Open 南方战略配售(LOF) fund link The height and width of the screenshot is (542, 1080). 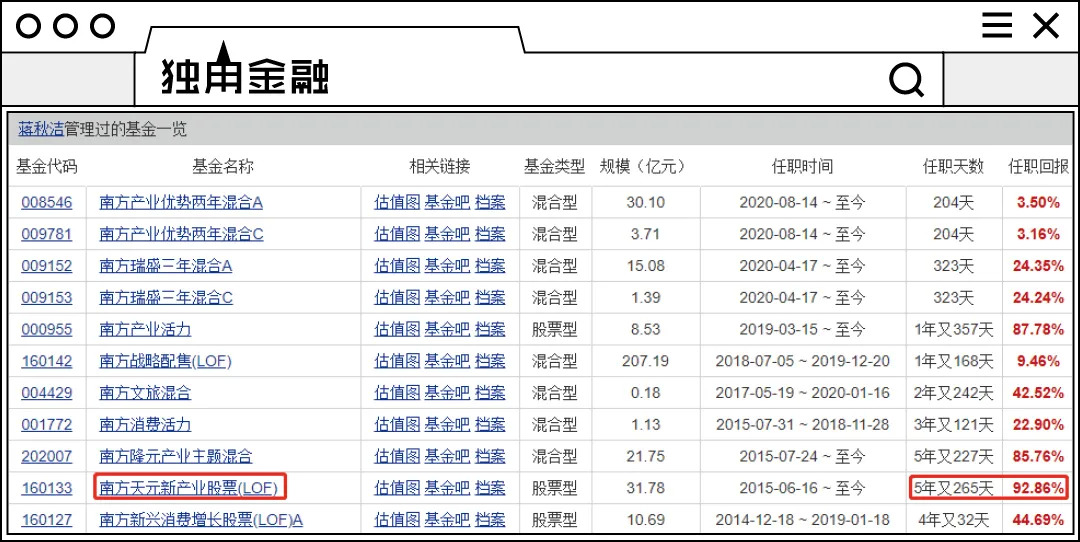click(x=165, y=361)
